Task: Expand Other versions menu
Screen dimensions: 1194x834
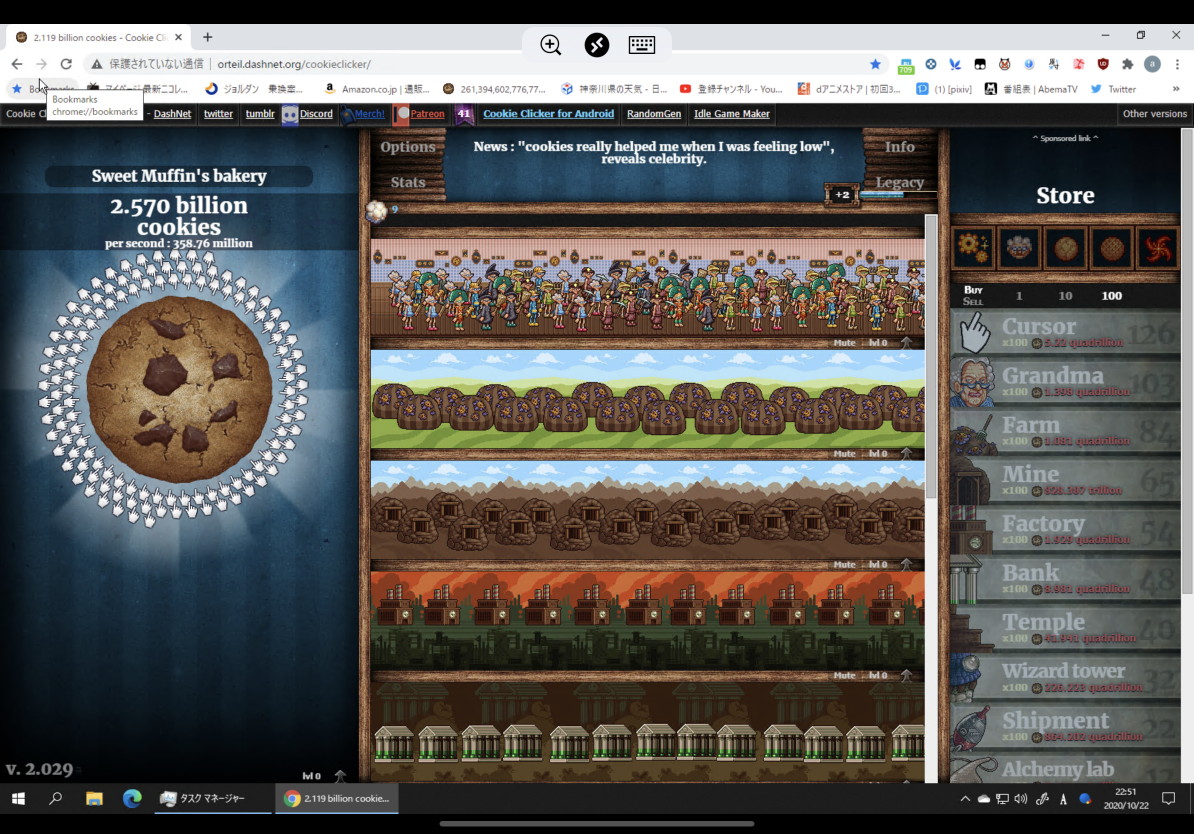Action: (1154, 113)
